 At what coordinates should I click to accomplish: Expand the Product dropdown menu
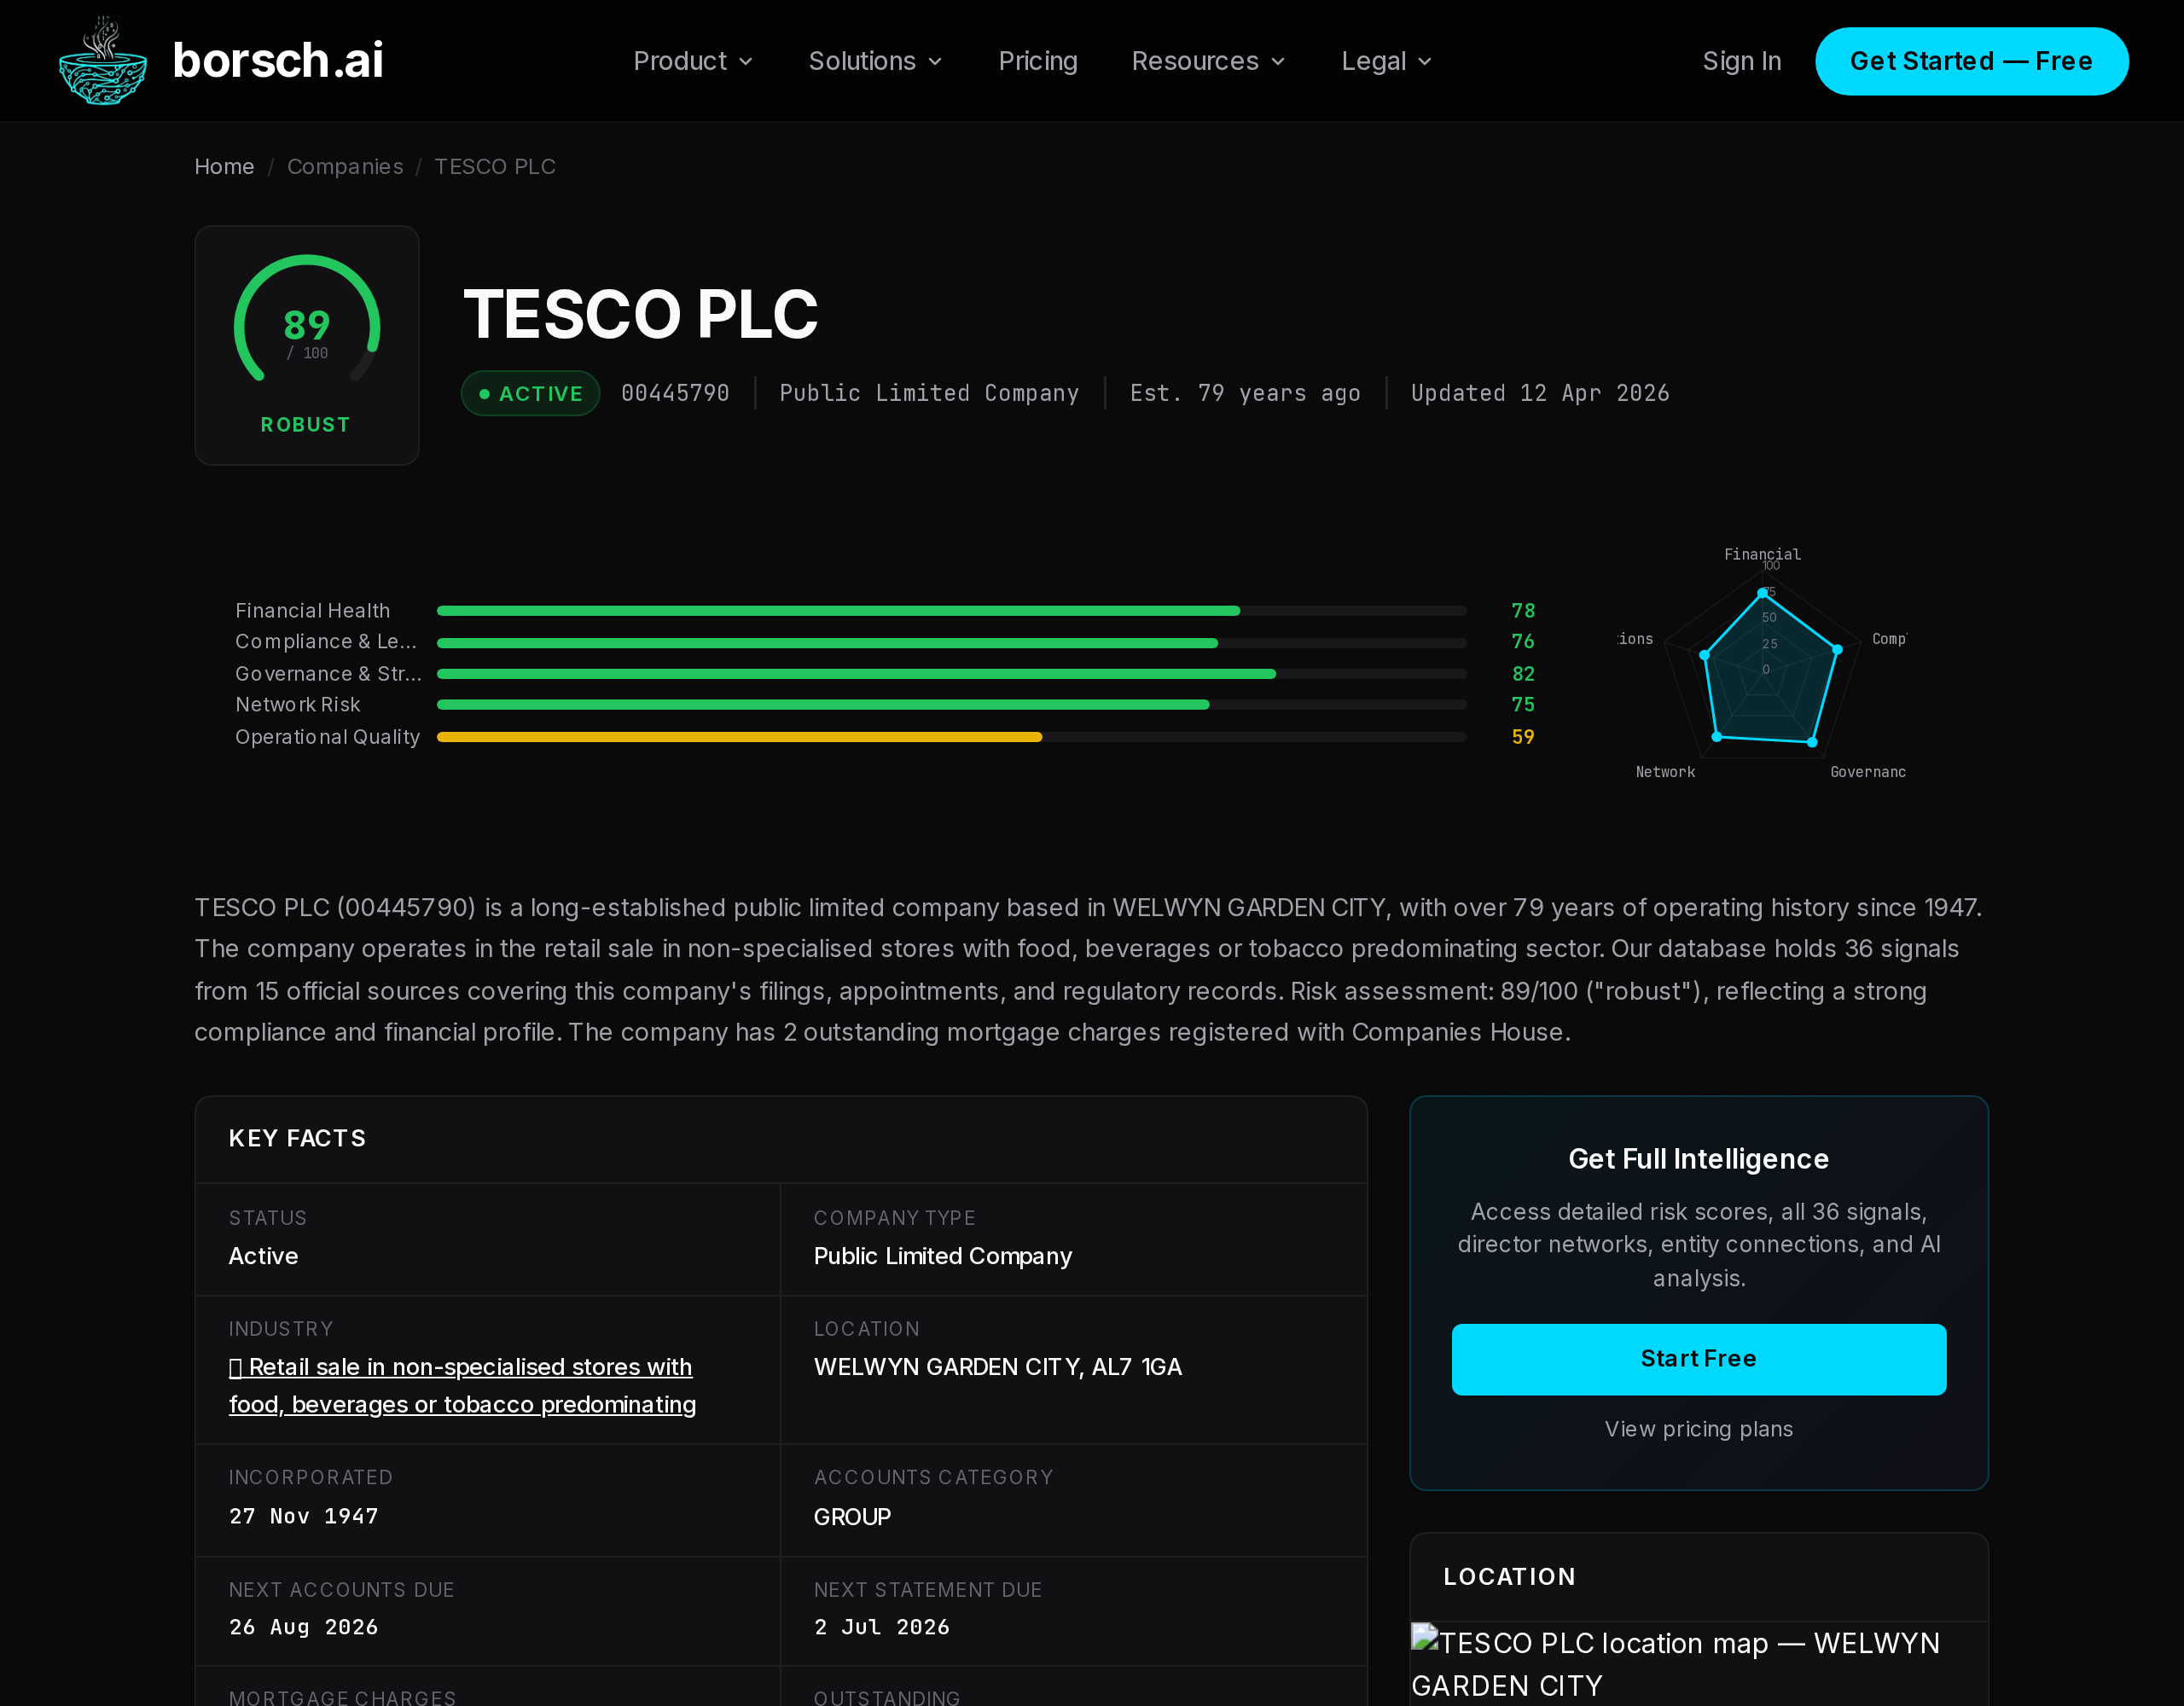point(692,62)
